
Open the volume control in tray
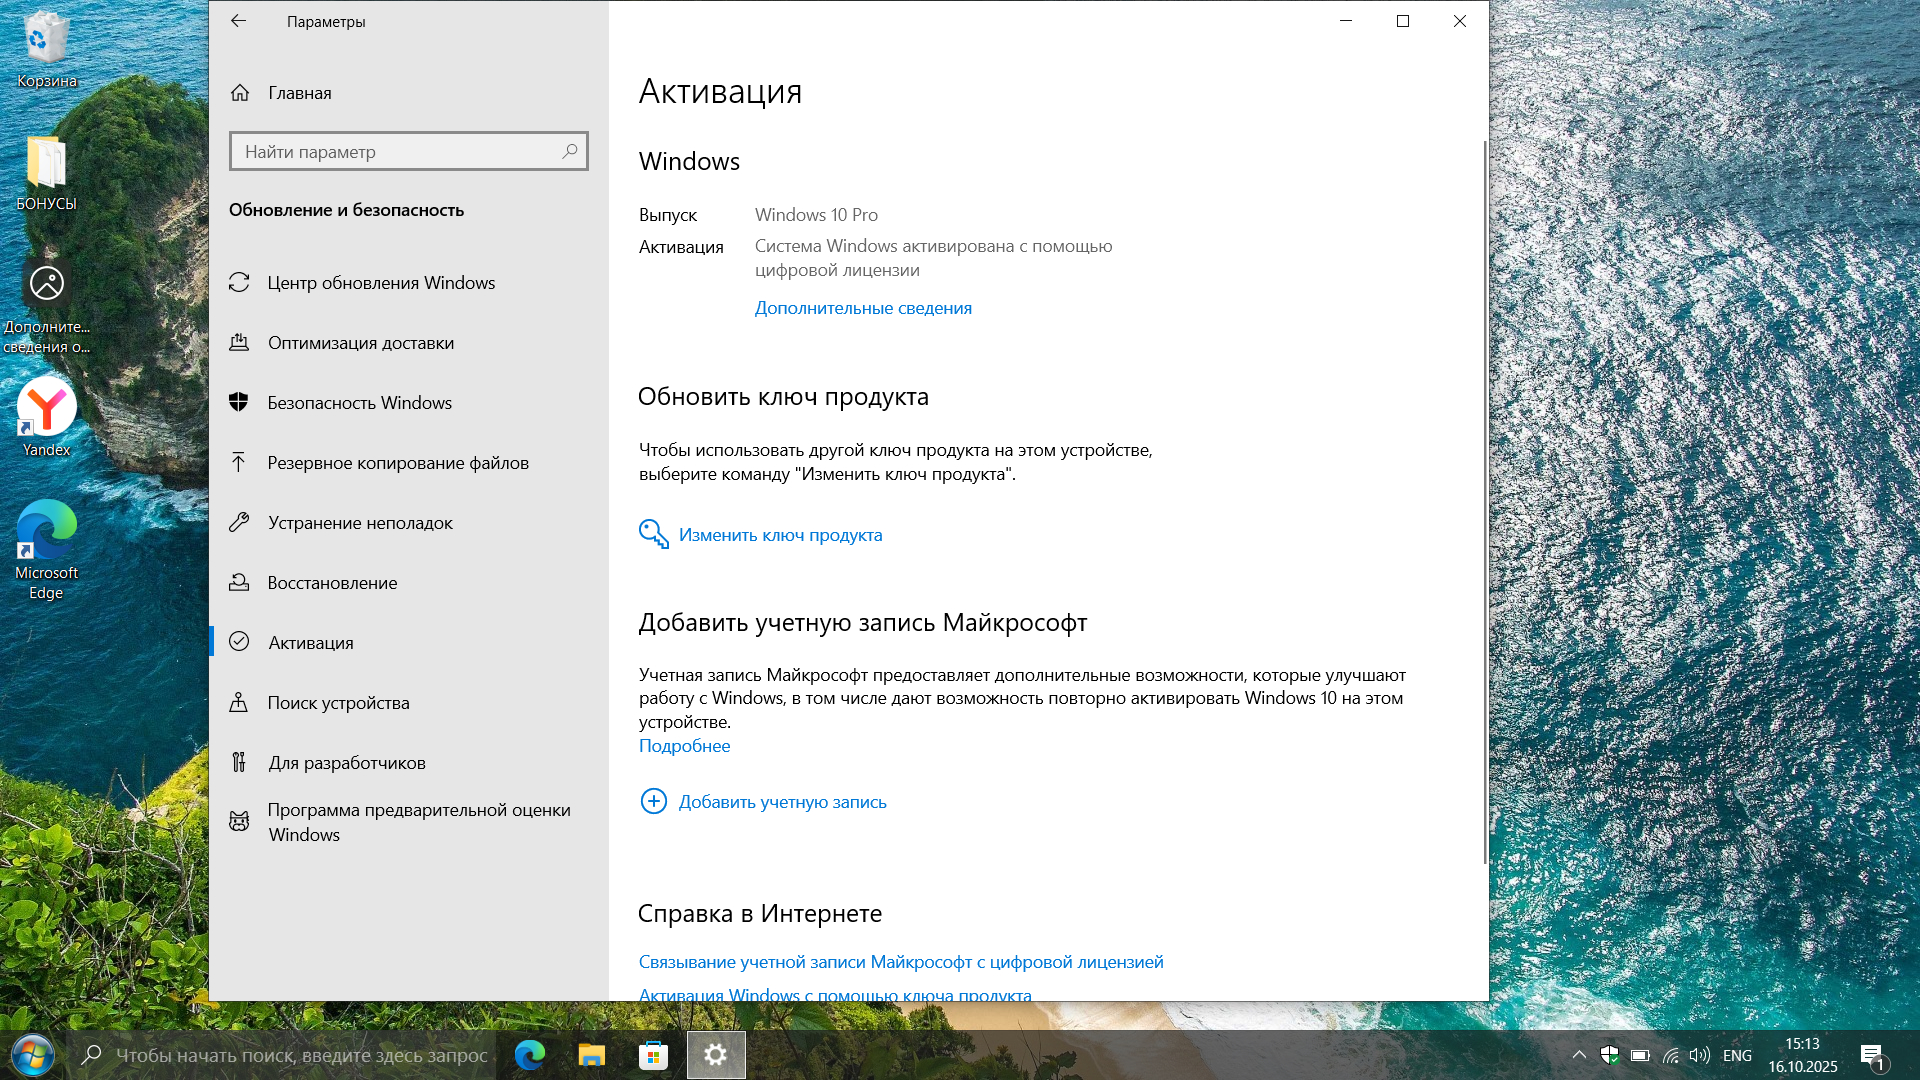pos(1699,1055)
